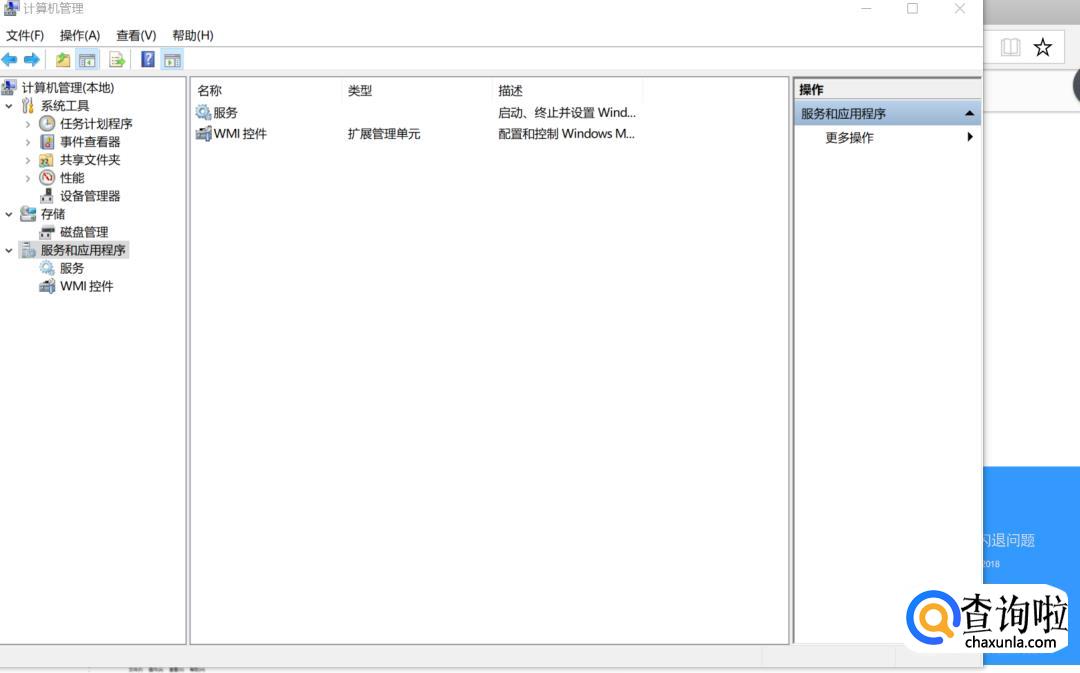Click the 操作 pane title
This screenshot has width=1080, height=673.
coord(811,90)
